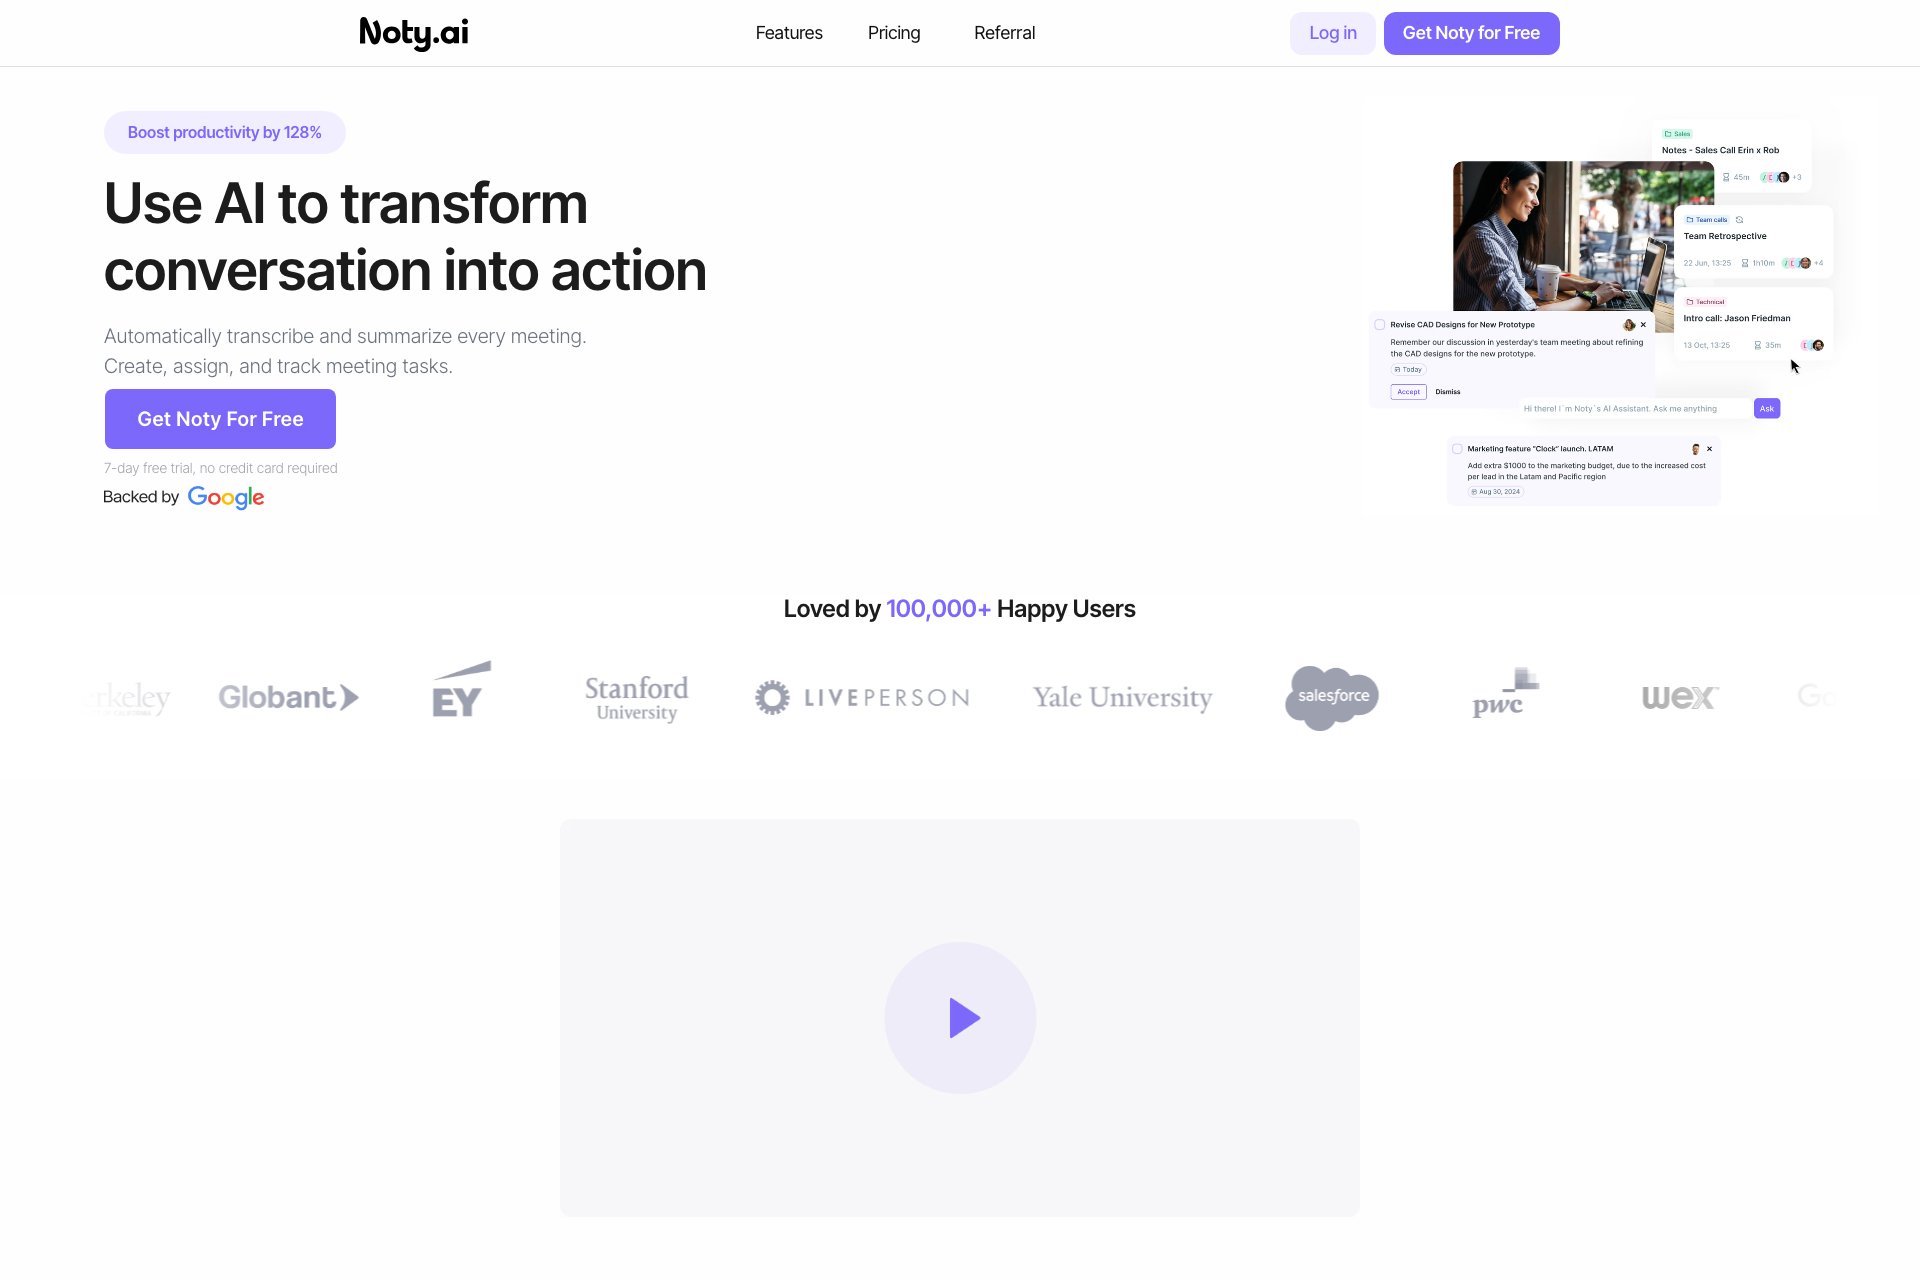
Task: Click the EY company logo
Action: tap(459, 691)
